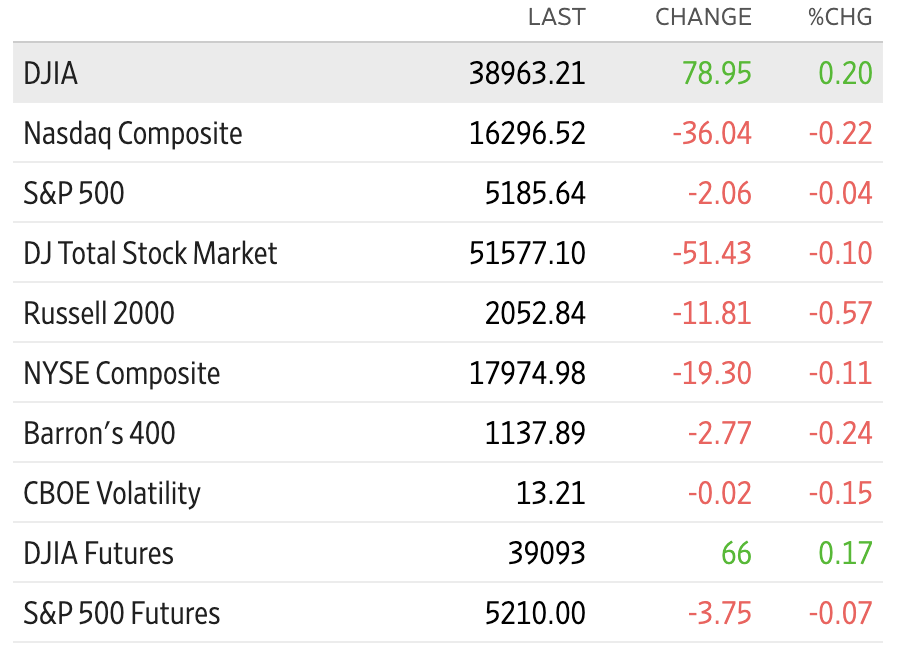This screenshot has height=654, width=900.
Task: Click S&P 500 Futures last 5210.00
Action: tap(535, 613)
